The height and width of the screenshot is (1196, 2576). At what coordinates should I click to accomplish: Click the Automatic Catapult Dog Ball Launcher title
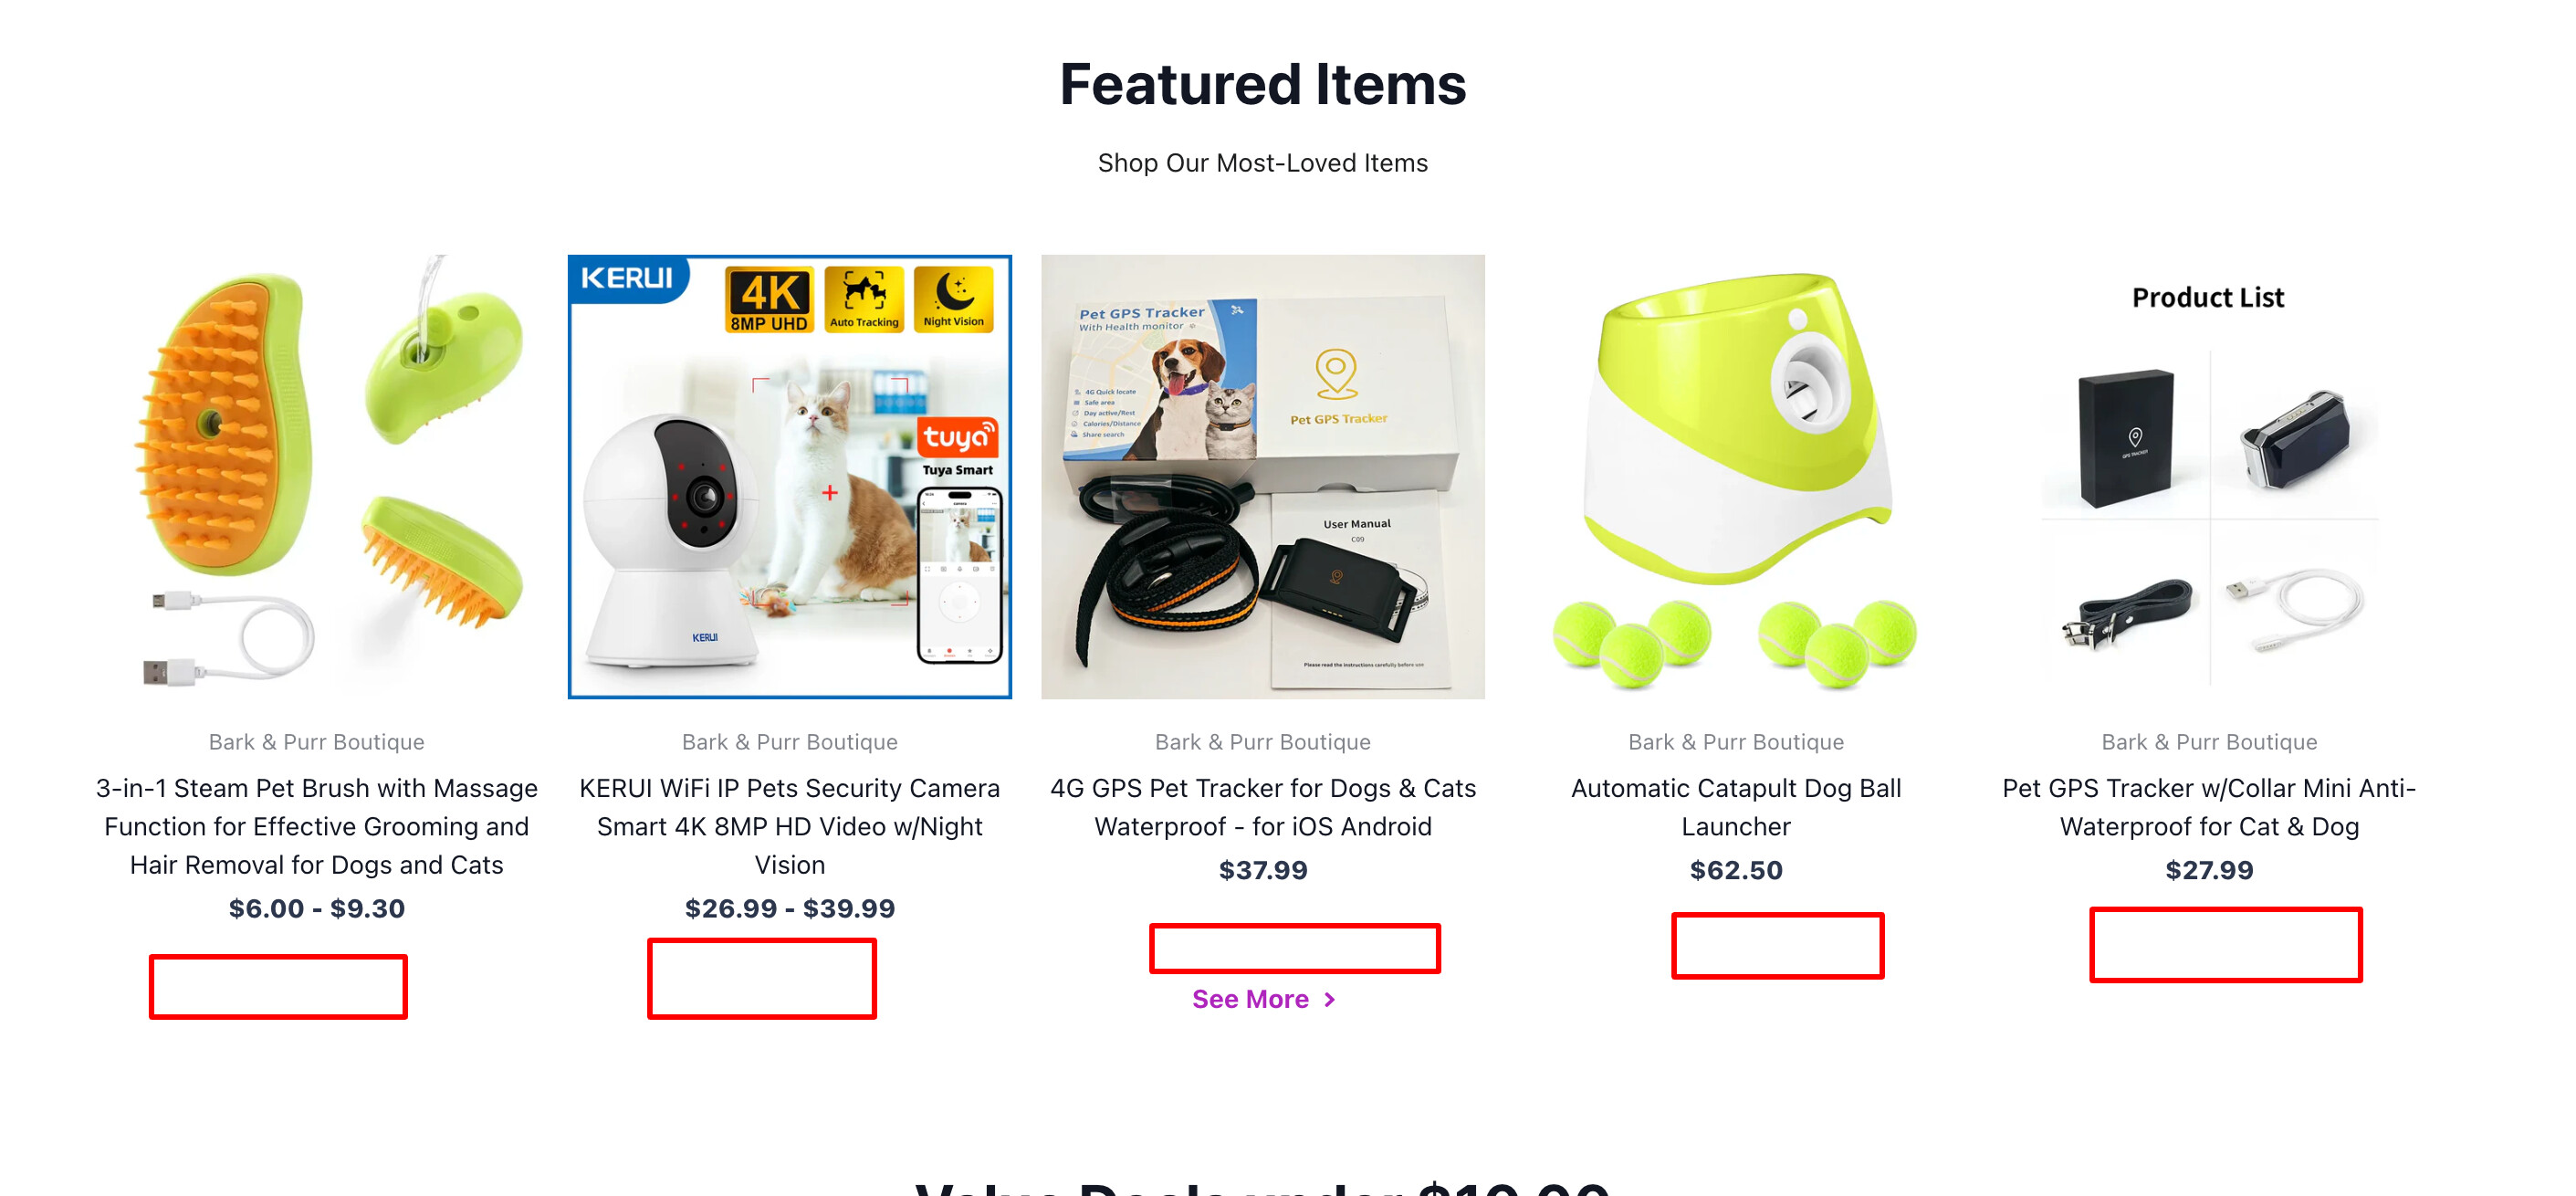(1735, 807)
